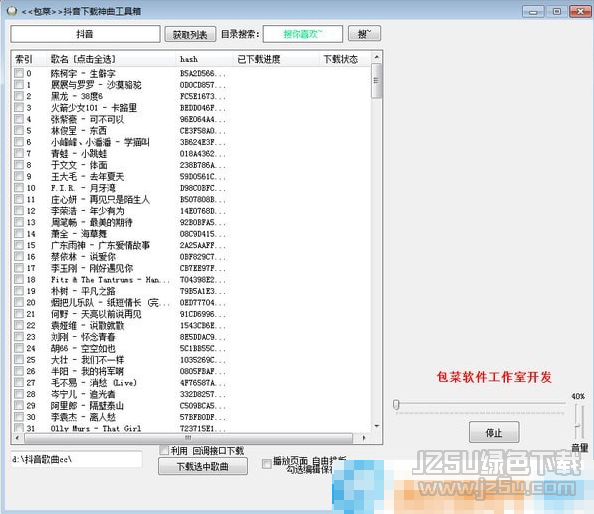Select song 周笔畅 - 最美的期待
This screenshot has height=514, width=594.
[92, 222]
